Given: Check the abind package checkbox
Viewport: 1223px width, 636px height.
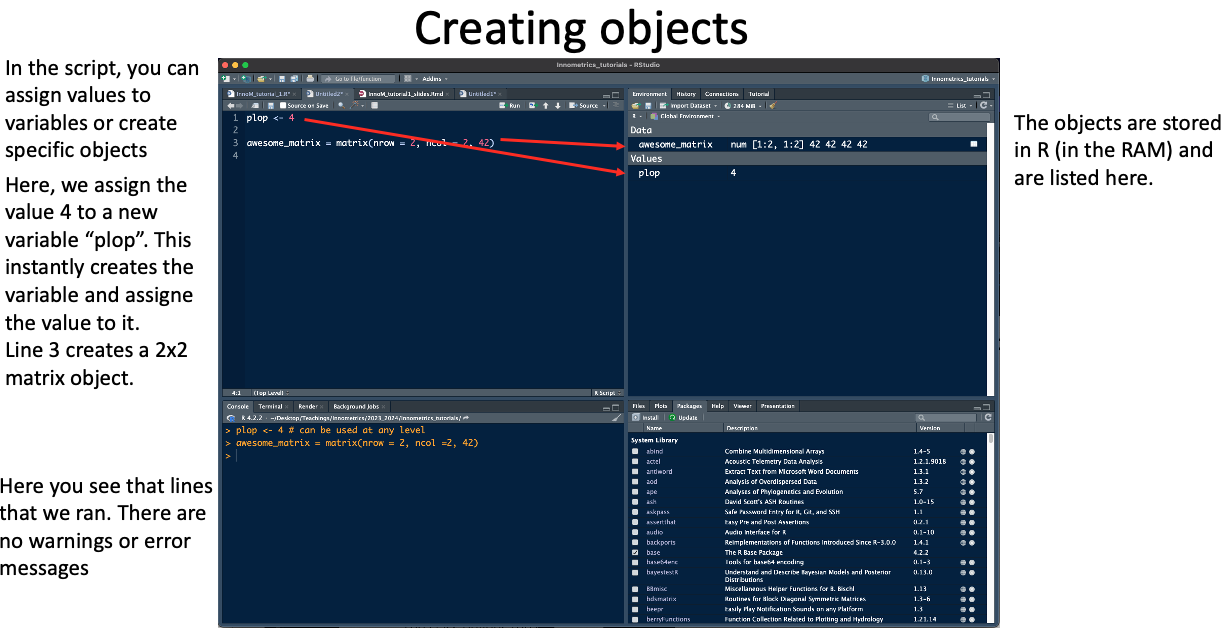Looking at the screenshot, I should coord(635,452).
